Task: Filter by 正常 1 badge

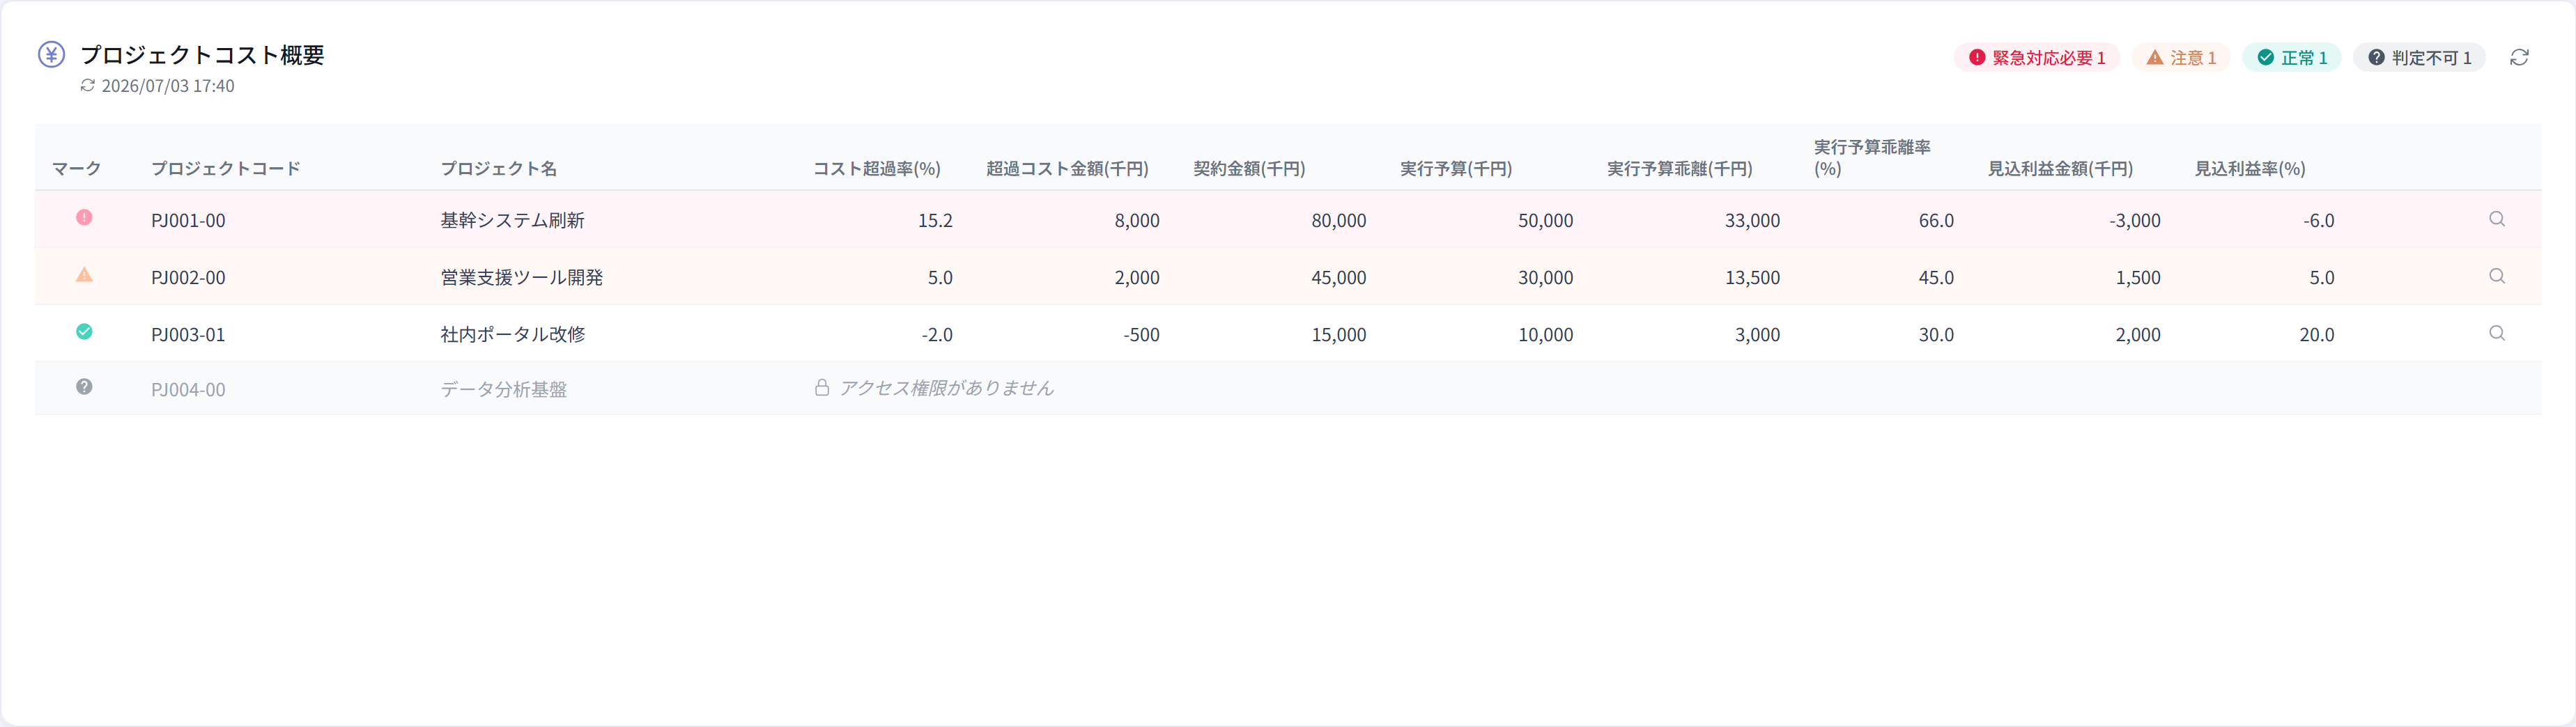Action: point(2292,58)
